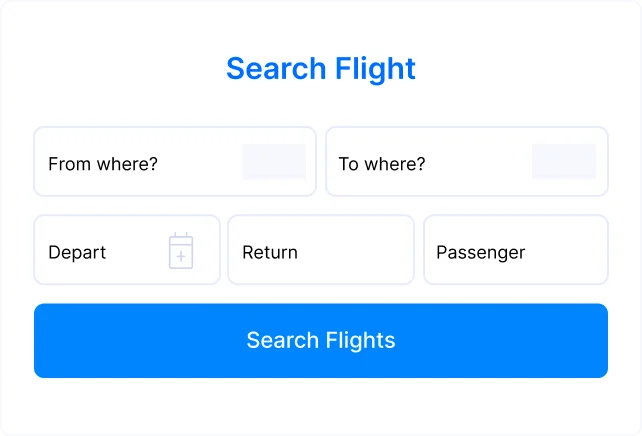This screenshot has height=436, width=642.
Task: Add a departure date via calendar plus icon
Action: click(181, 257)
